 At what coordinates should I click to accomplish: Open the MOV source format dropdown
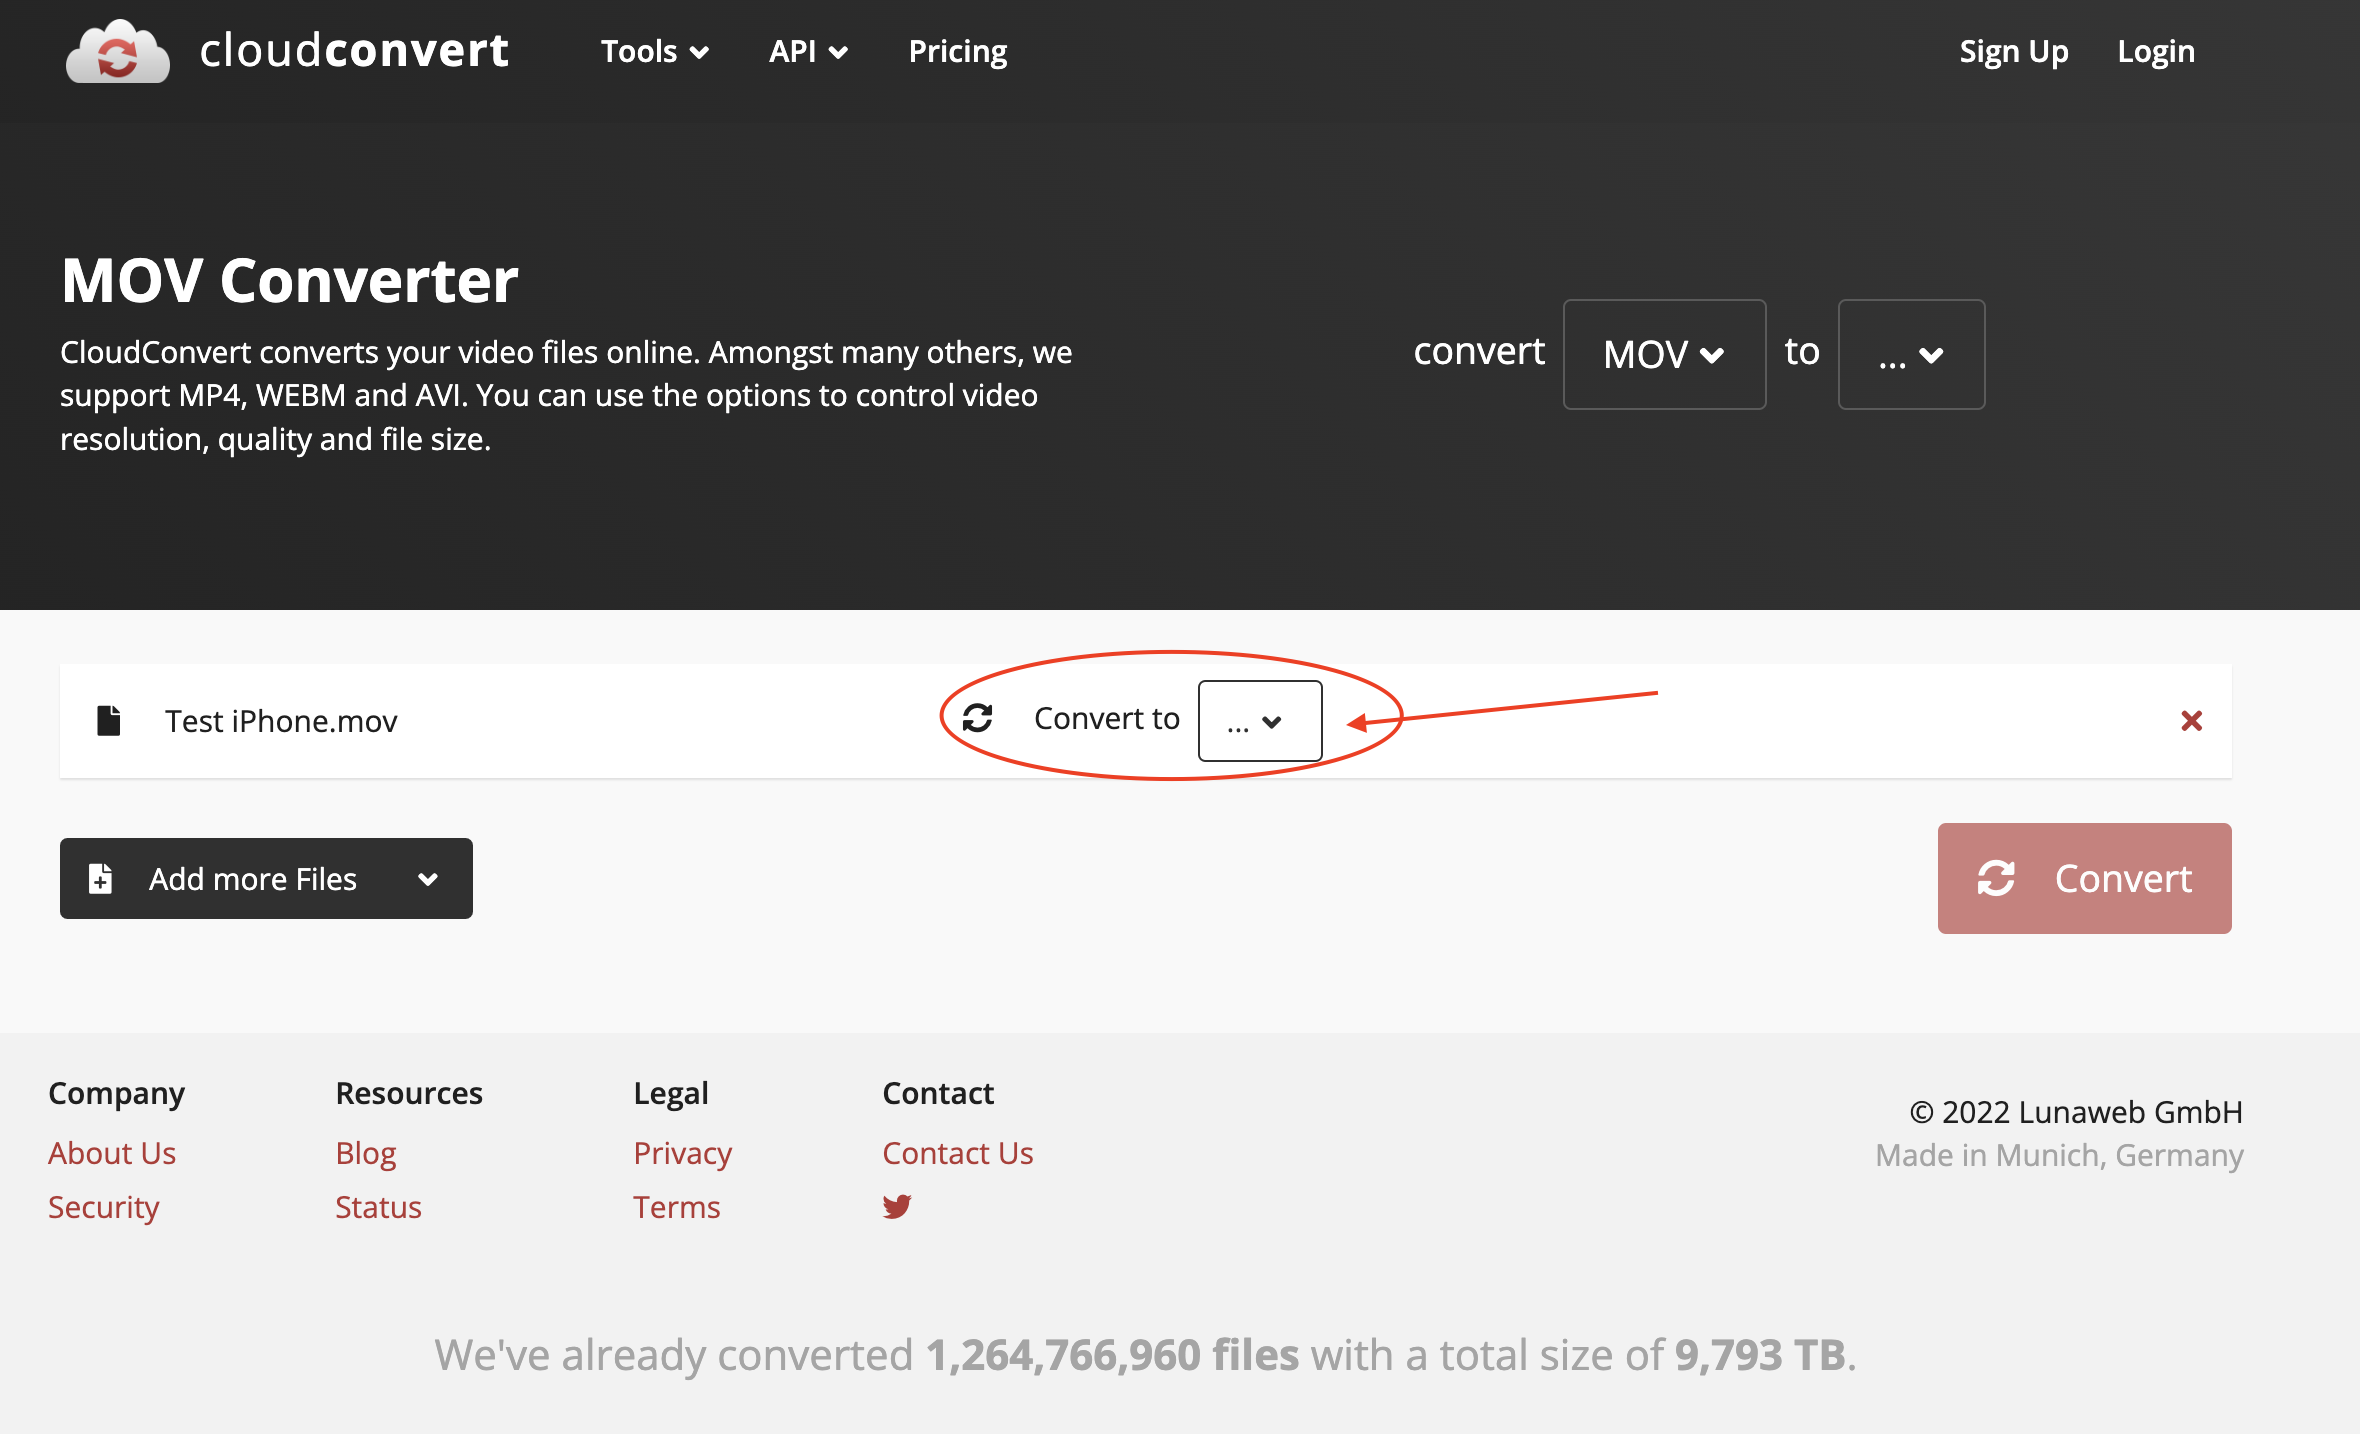(x=1664, y=354)
